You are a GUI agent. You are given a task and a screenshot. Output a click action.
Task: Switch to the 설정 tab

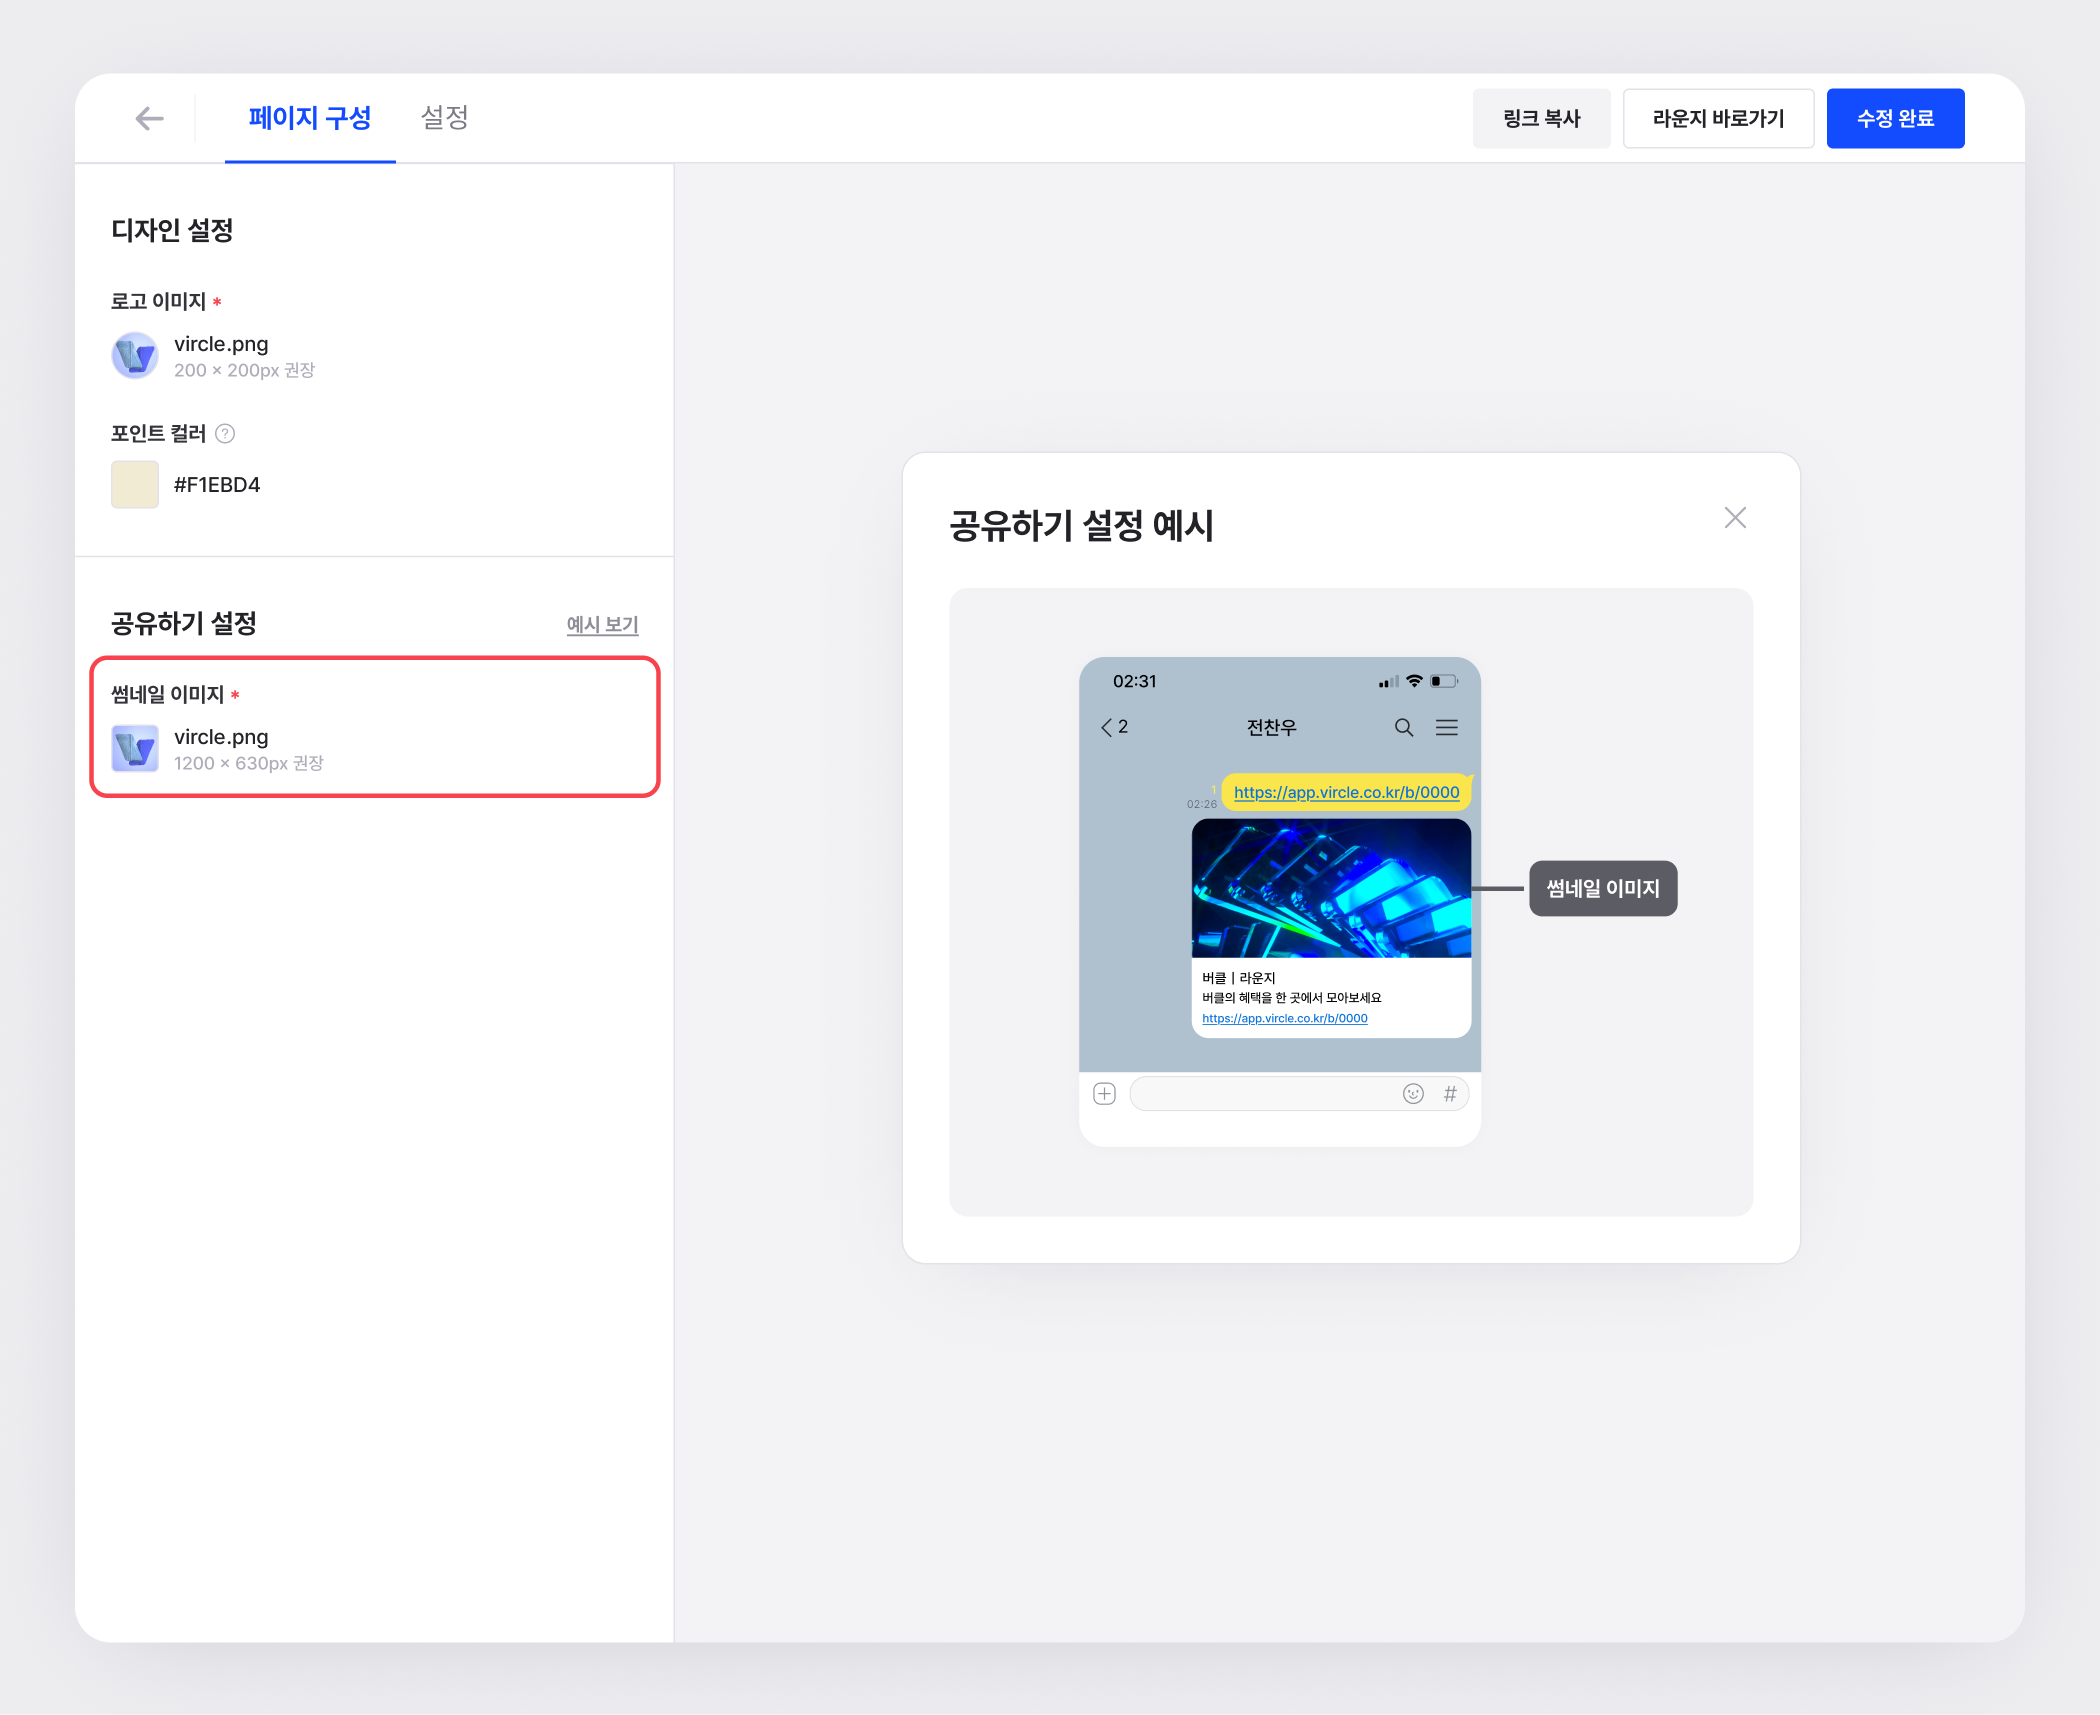445,119
